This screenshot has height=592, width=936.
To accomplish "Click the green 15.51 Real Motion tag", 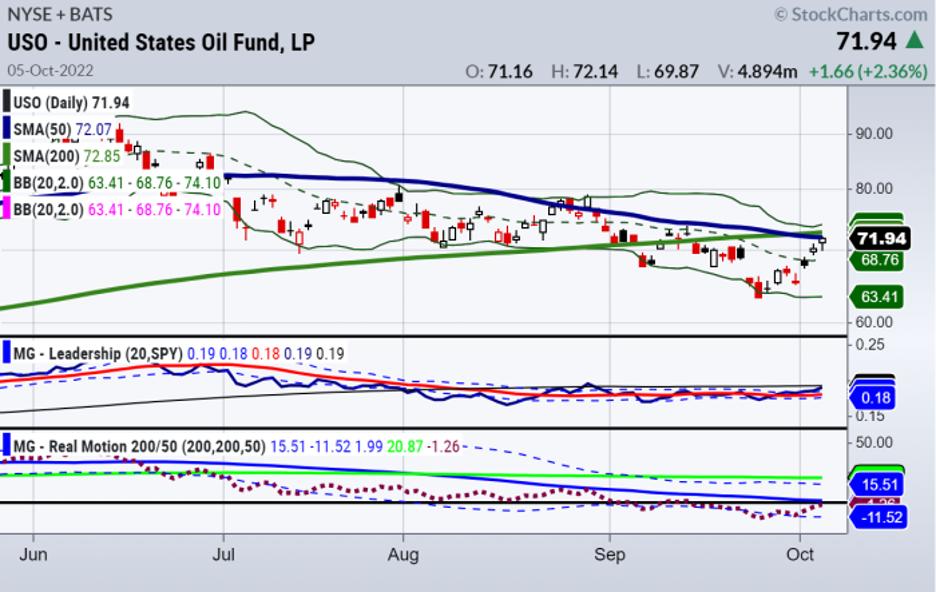I will click(877, 485).
